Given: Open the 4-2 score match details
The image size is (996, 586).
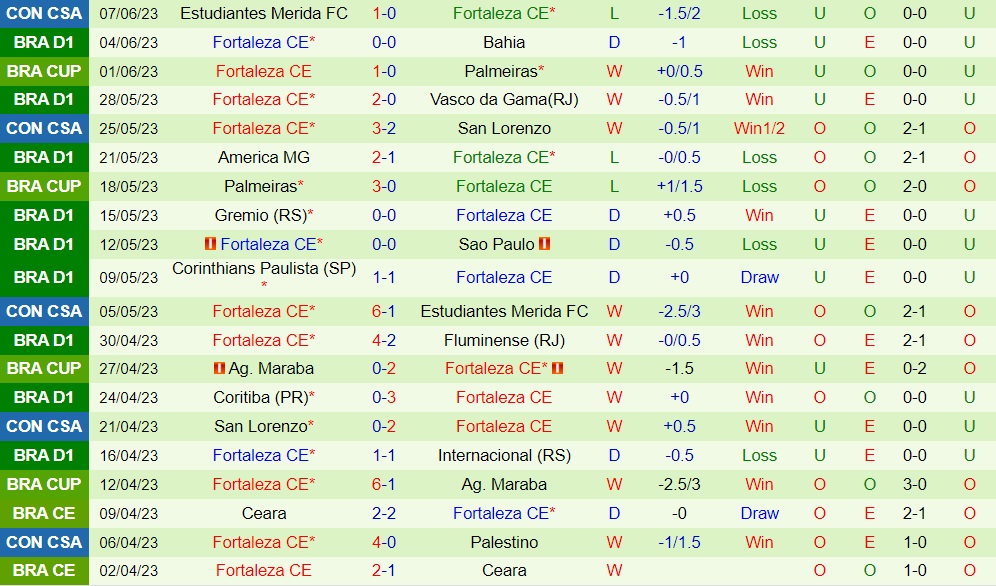Looking at the screenshot, I should tap(384, 340).
